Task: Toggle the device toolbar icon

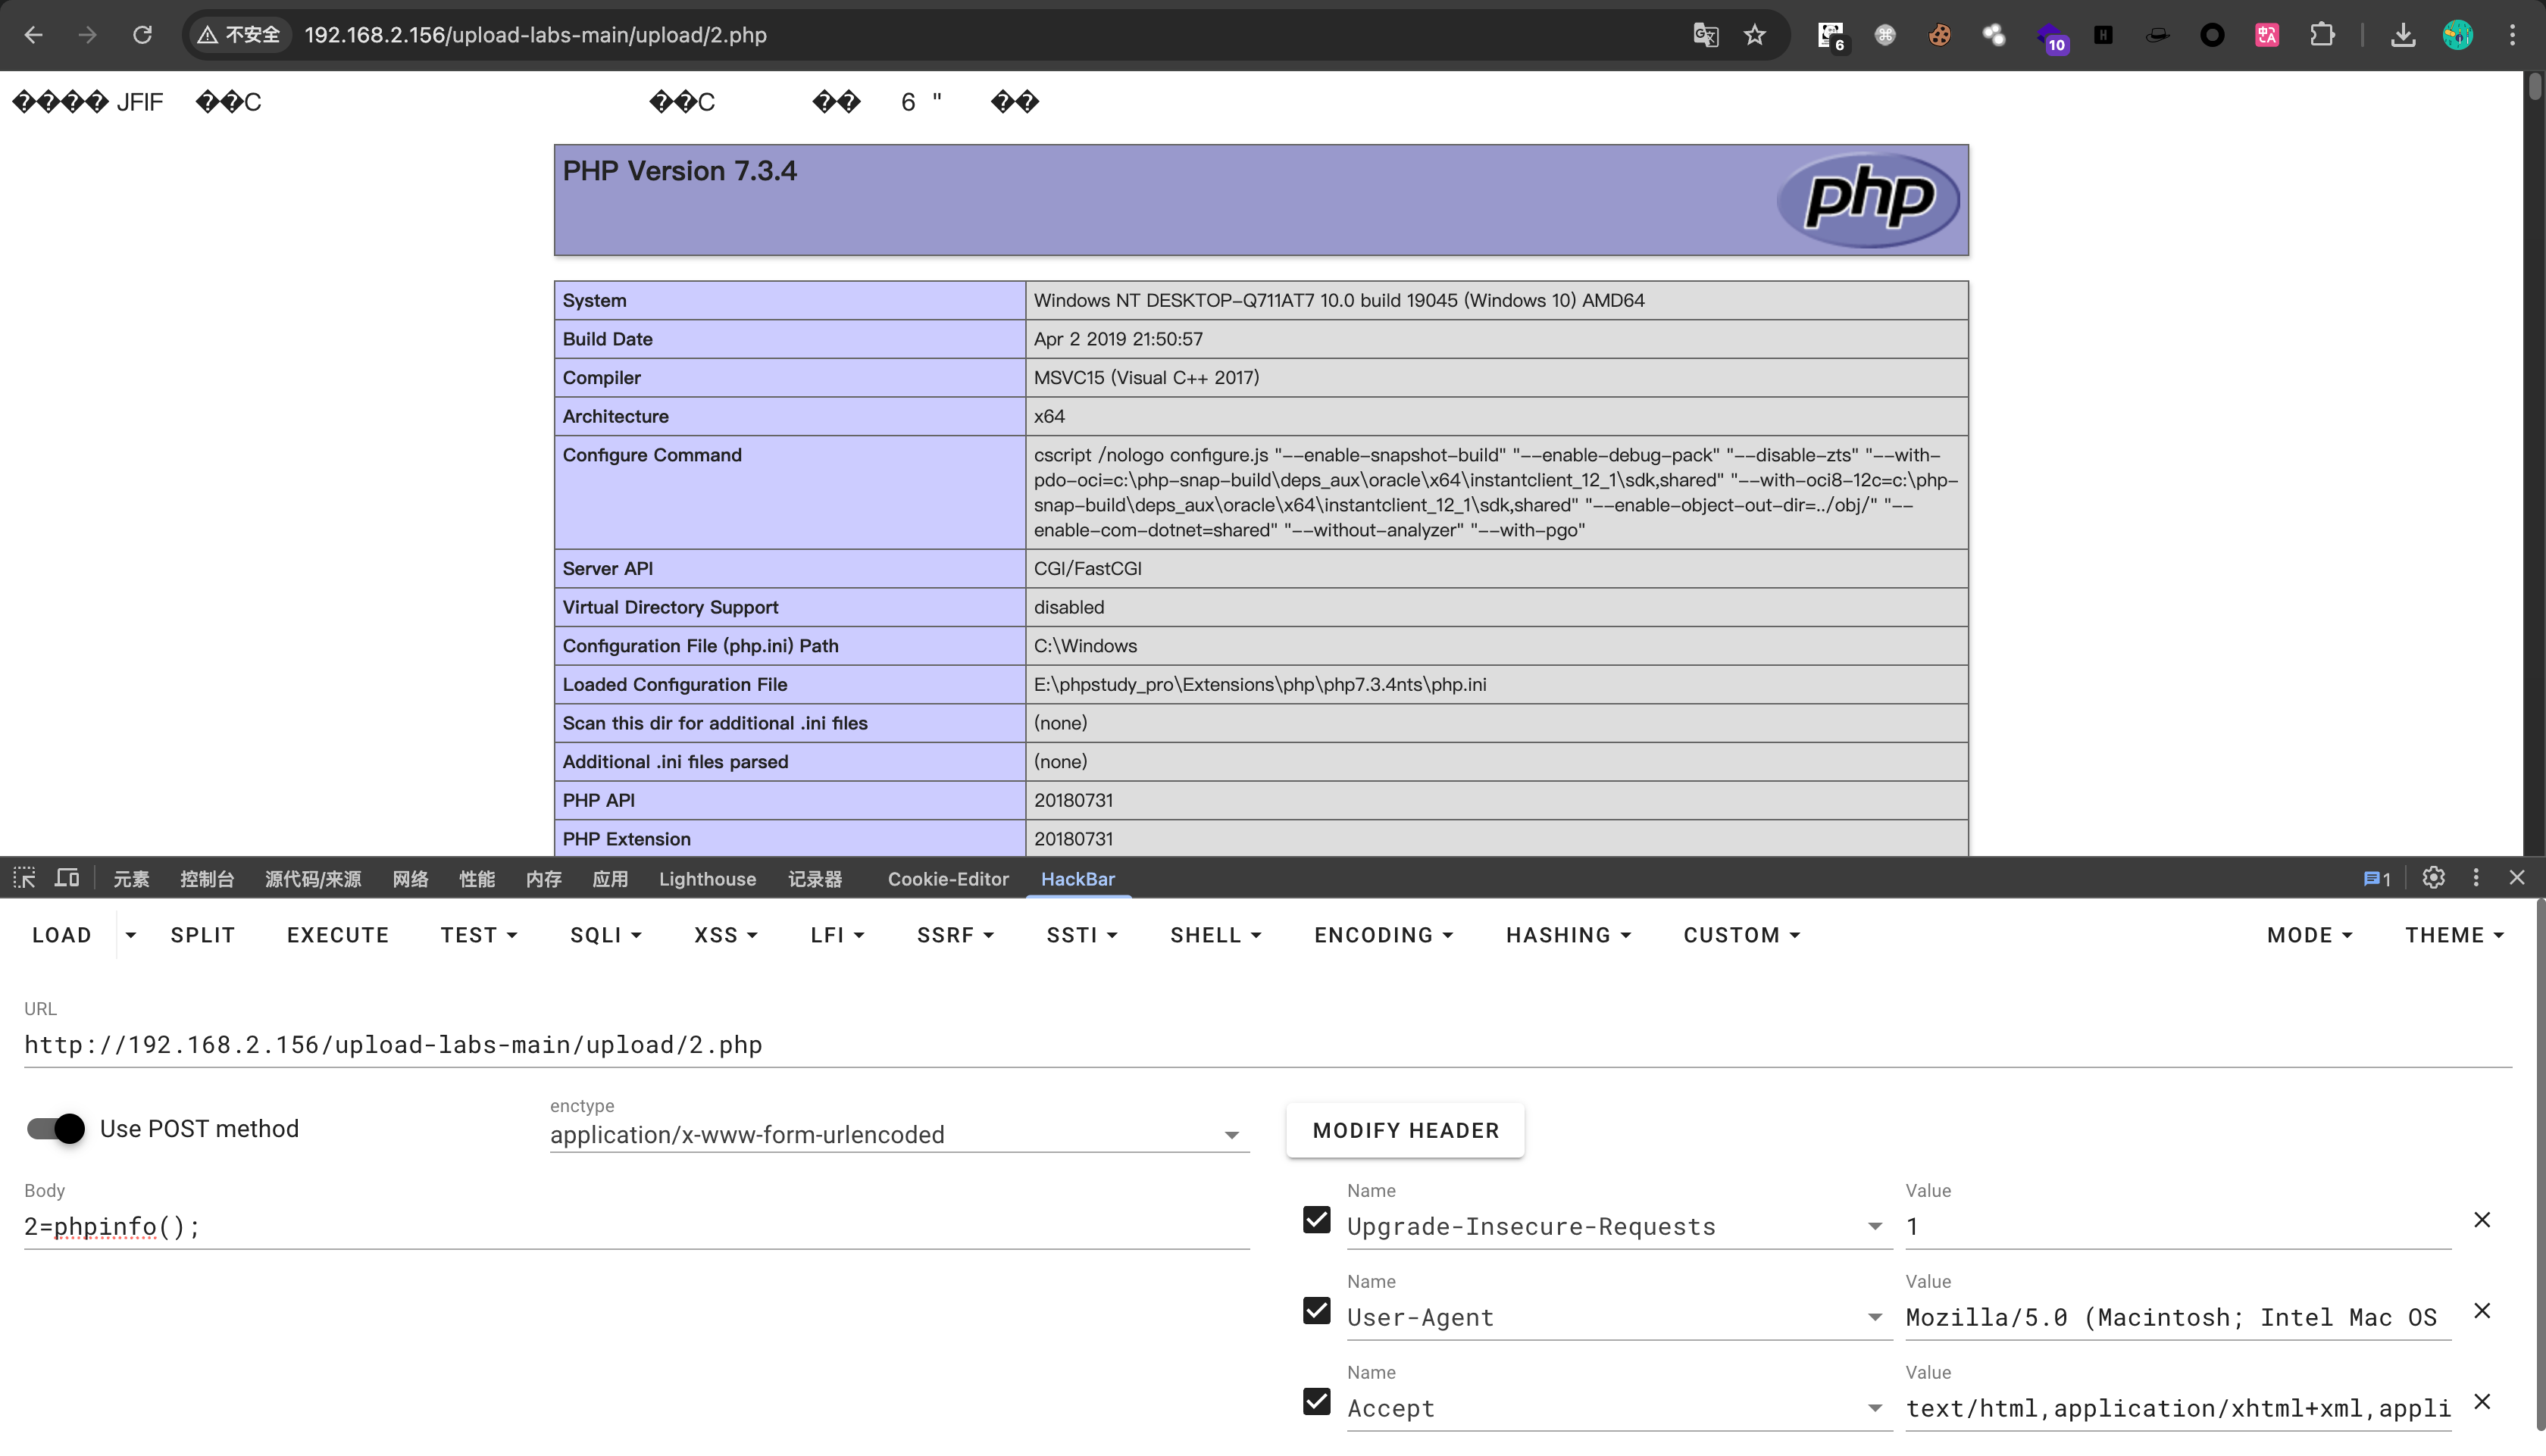Action: pyautogui.click(x=67, y=878)
